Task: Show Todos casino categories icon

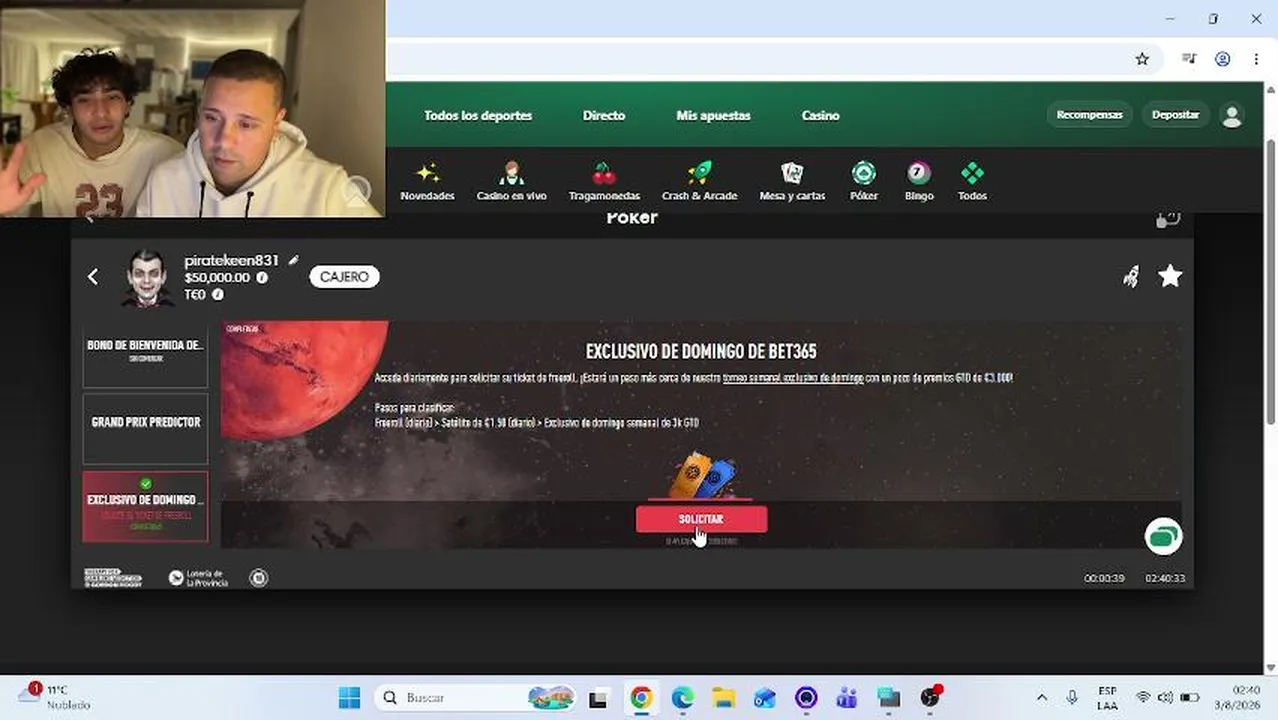Action: [972, 174]
